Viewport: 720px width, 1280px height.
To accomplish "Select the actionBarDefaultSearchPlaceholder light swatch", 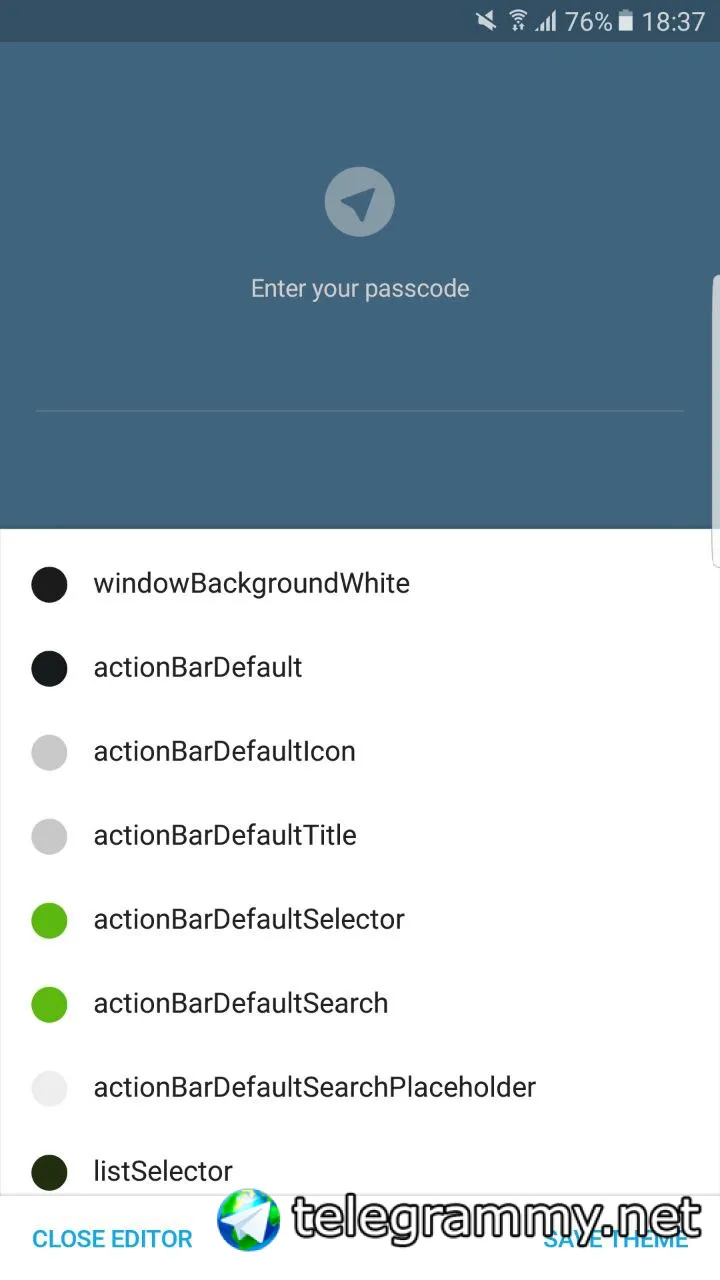I will (49, 1088).
